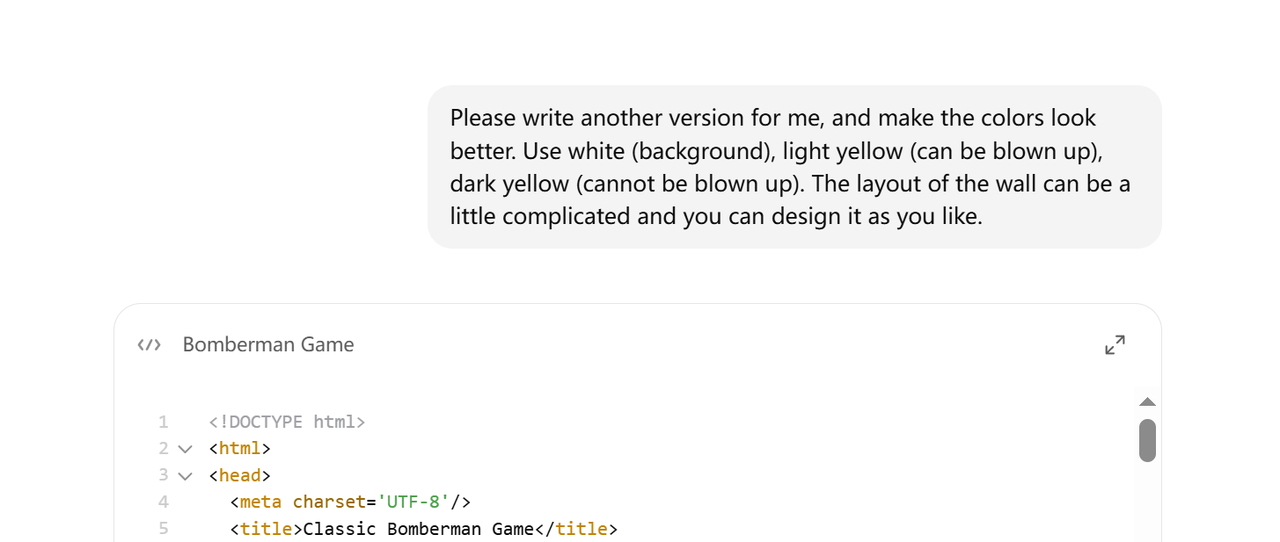1280x542 pixels.
Task: Click the code icon beside Bomberman Game
Action: tap(149, 345)
